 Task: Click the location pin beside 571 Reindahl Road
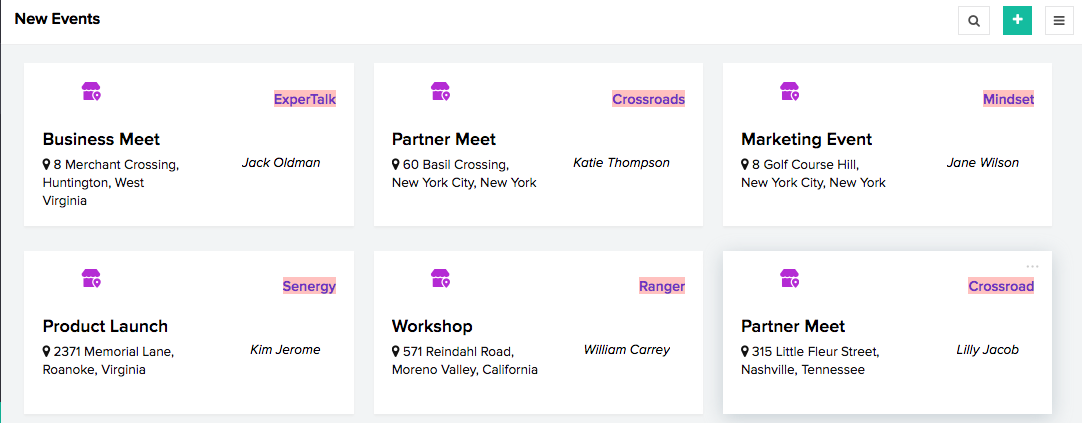click(396, 351)
